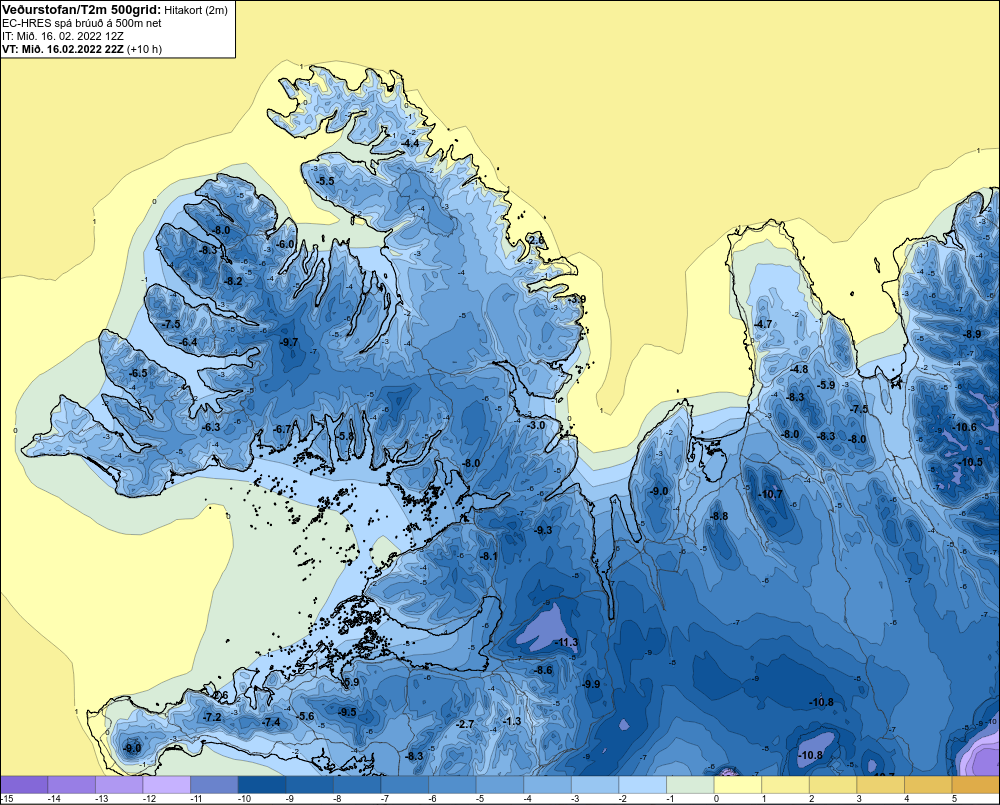Click the -3.9 temperature label
This screenshot has width=1000, height=805.
tap(577, 299)
